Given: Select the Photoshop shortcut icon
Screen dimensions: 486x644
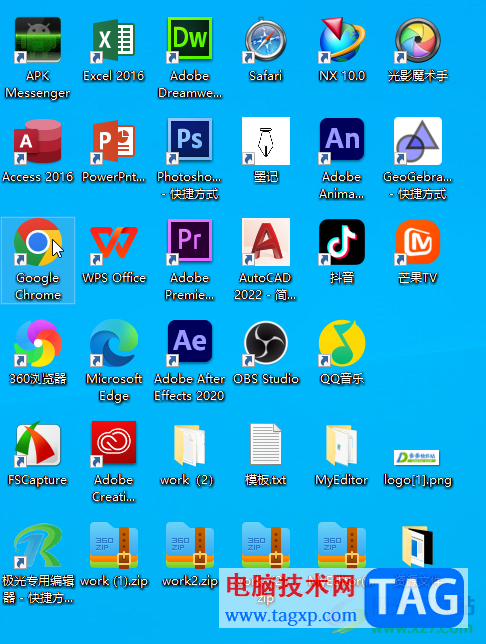Looking at the screenshot, I should (x=190, y=141).
